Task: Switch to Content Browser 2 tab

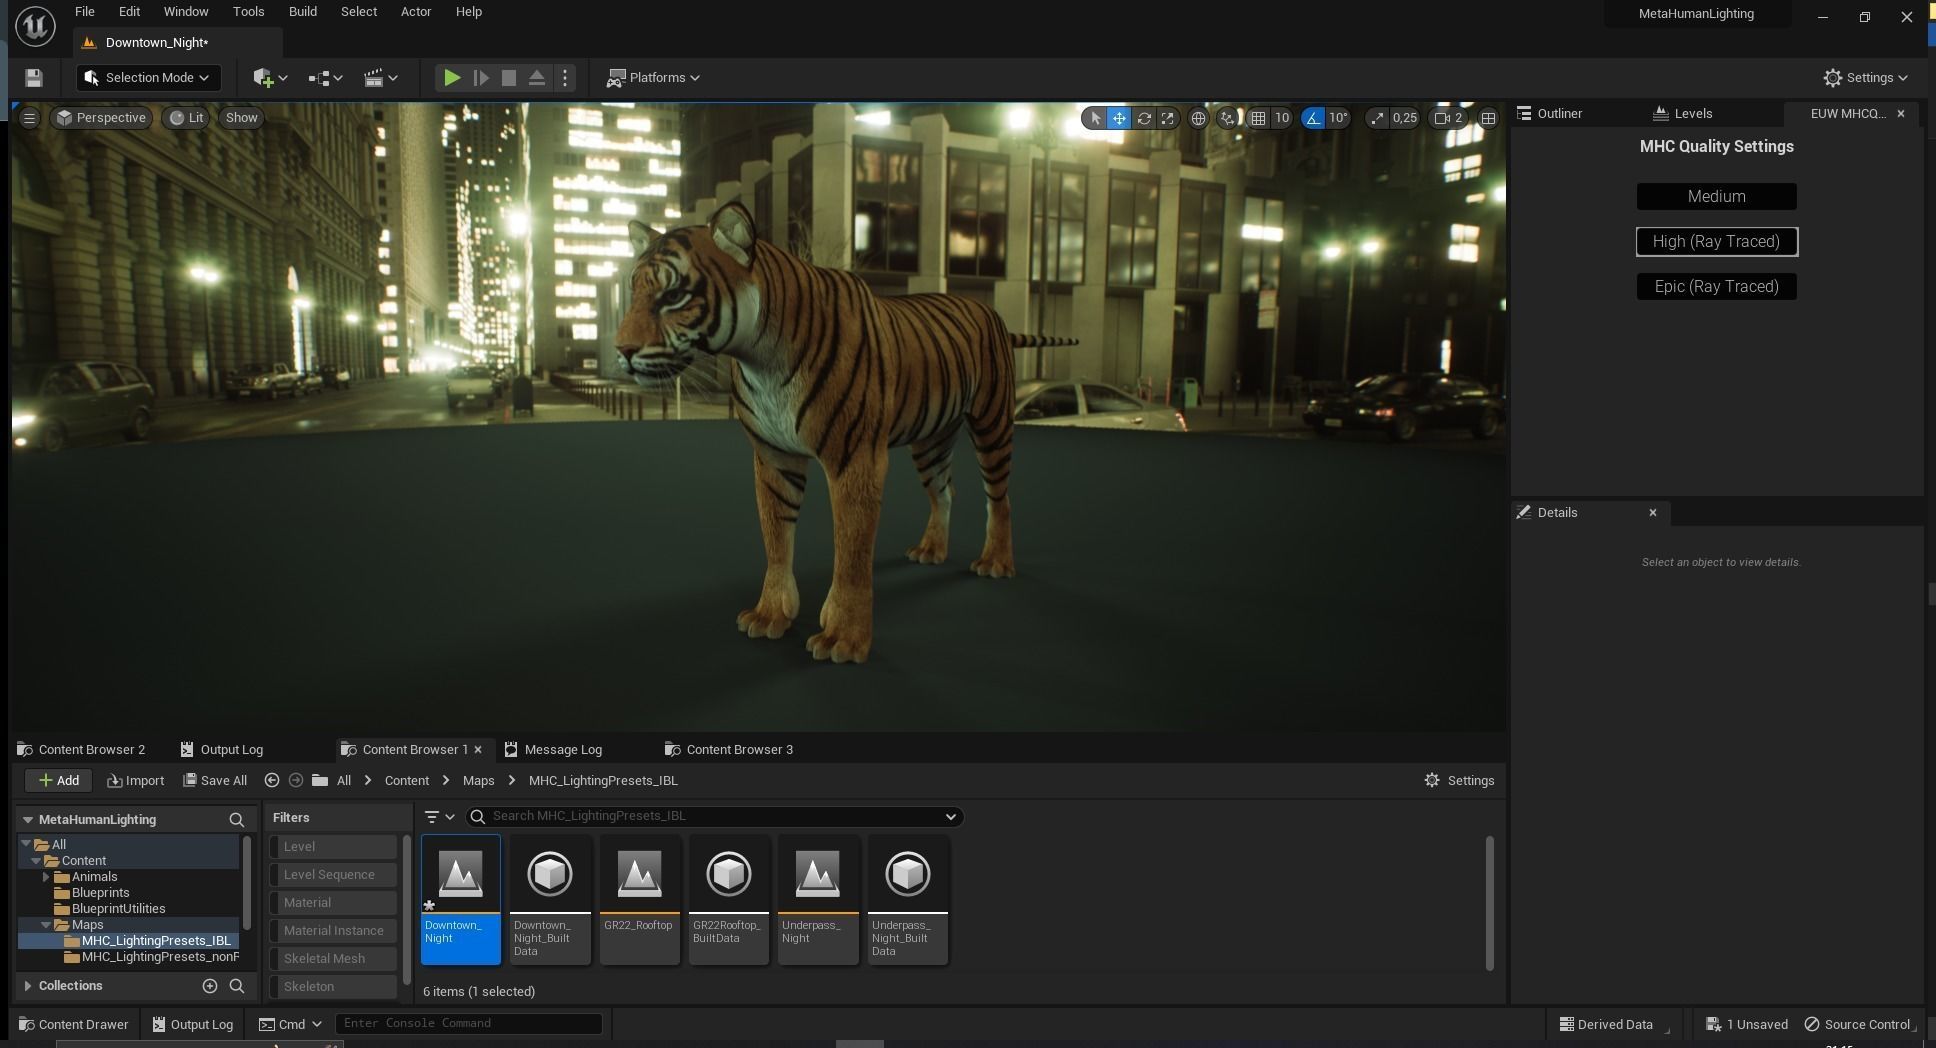Action: click(83, 750)
